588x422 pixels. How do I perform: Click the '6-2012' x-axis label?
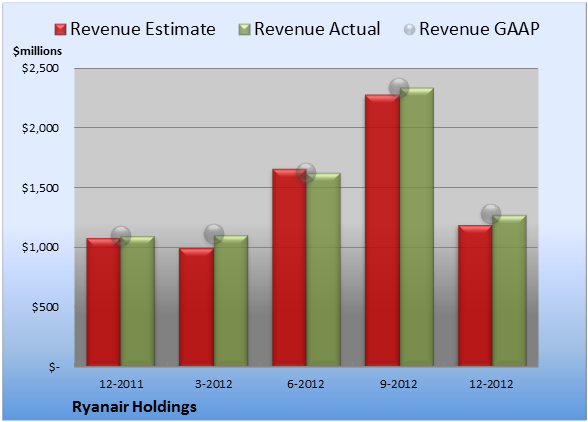tap(306, 384)
